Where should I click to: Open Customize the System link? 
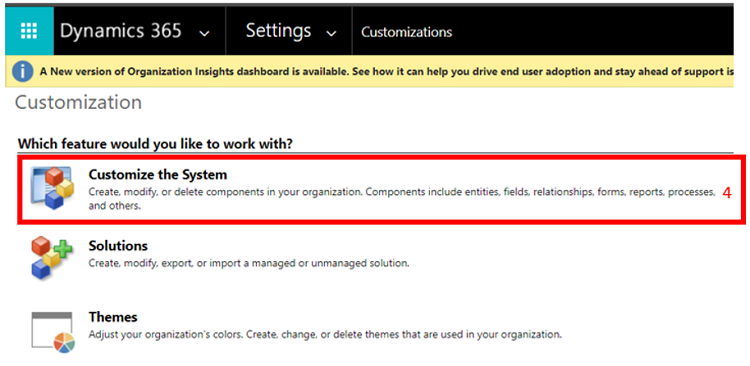(x=158, y=175)
